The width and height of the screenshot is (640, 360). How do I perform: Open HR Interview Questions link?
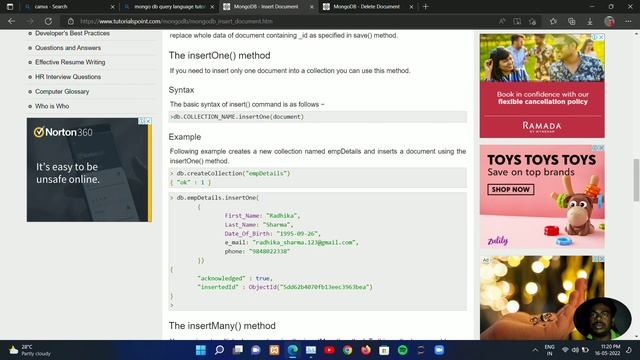pos(68,77)
